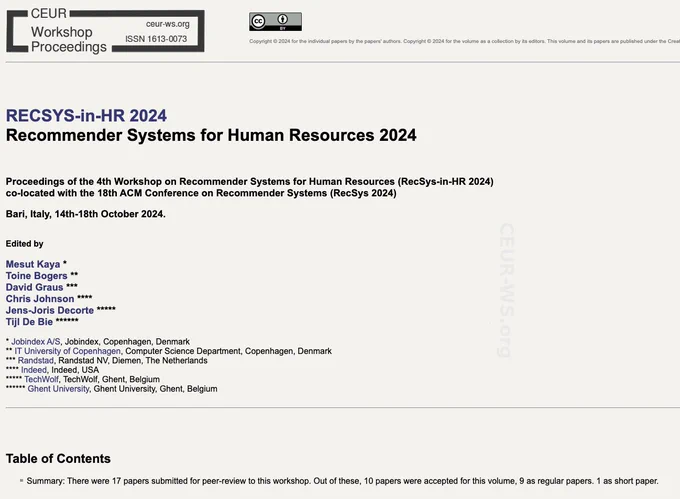Visit the Indeed affiliation link
The width and height of the screenshot is (680, 499).
tap(34, 370)
